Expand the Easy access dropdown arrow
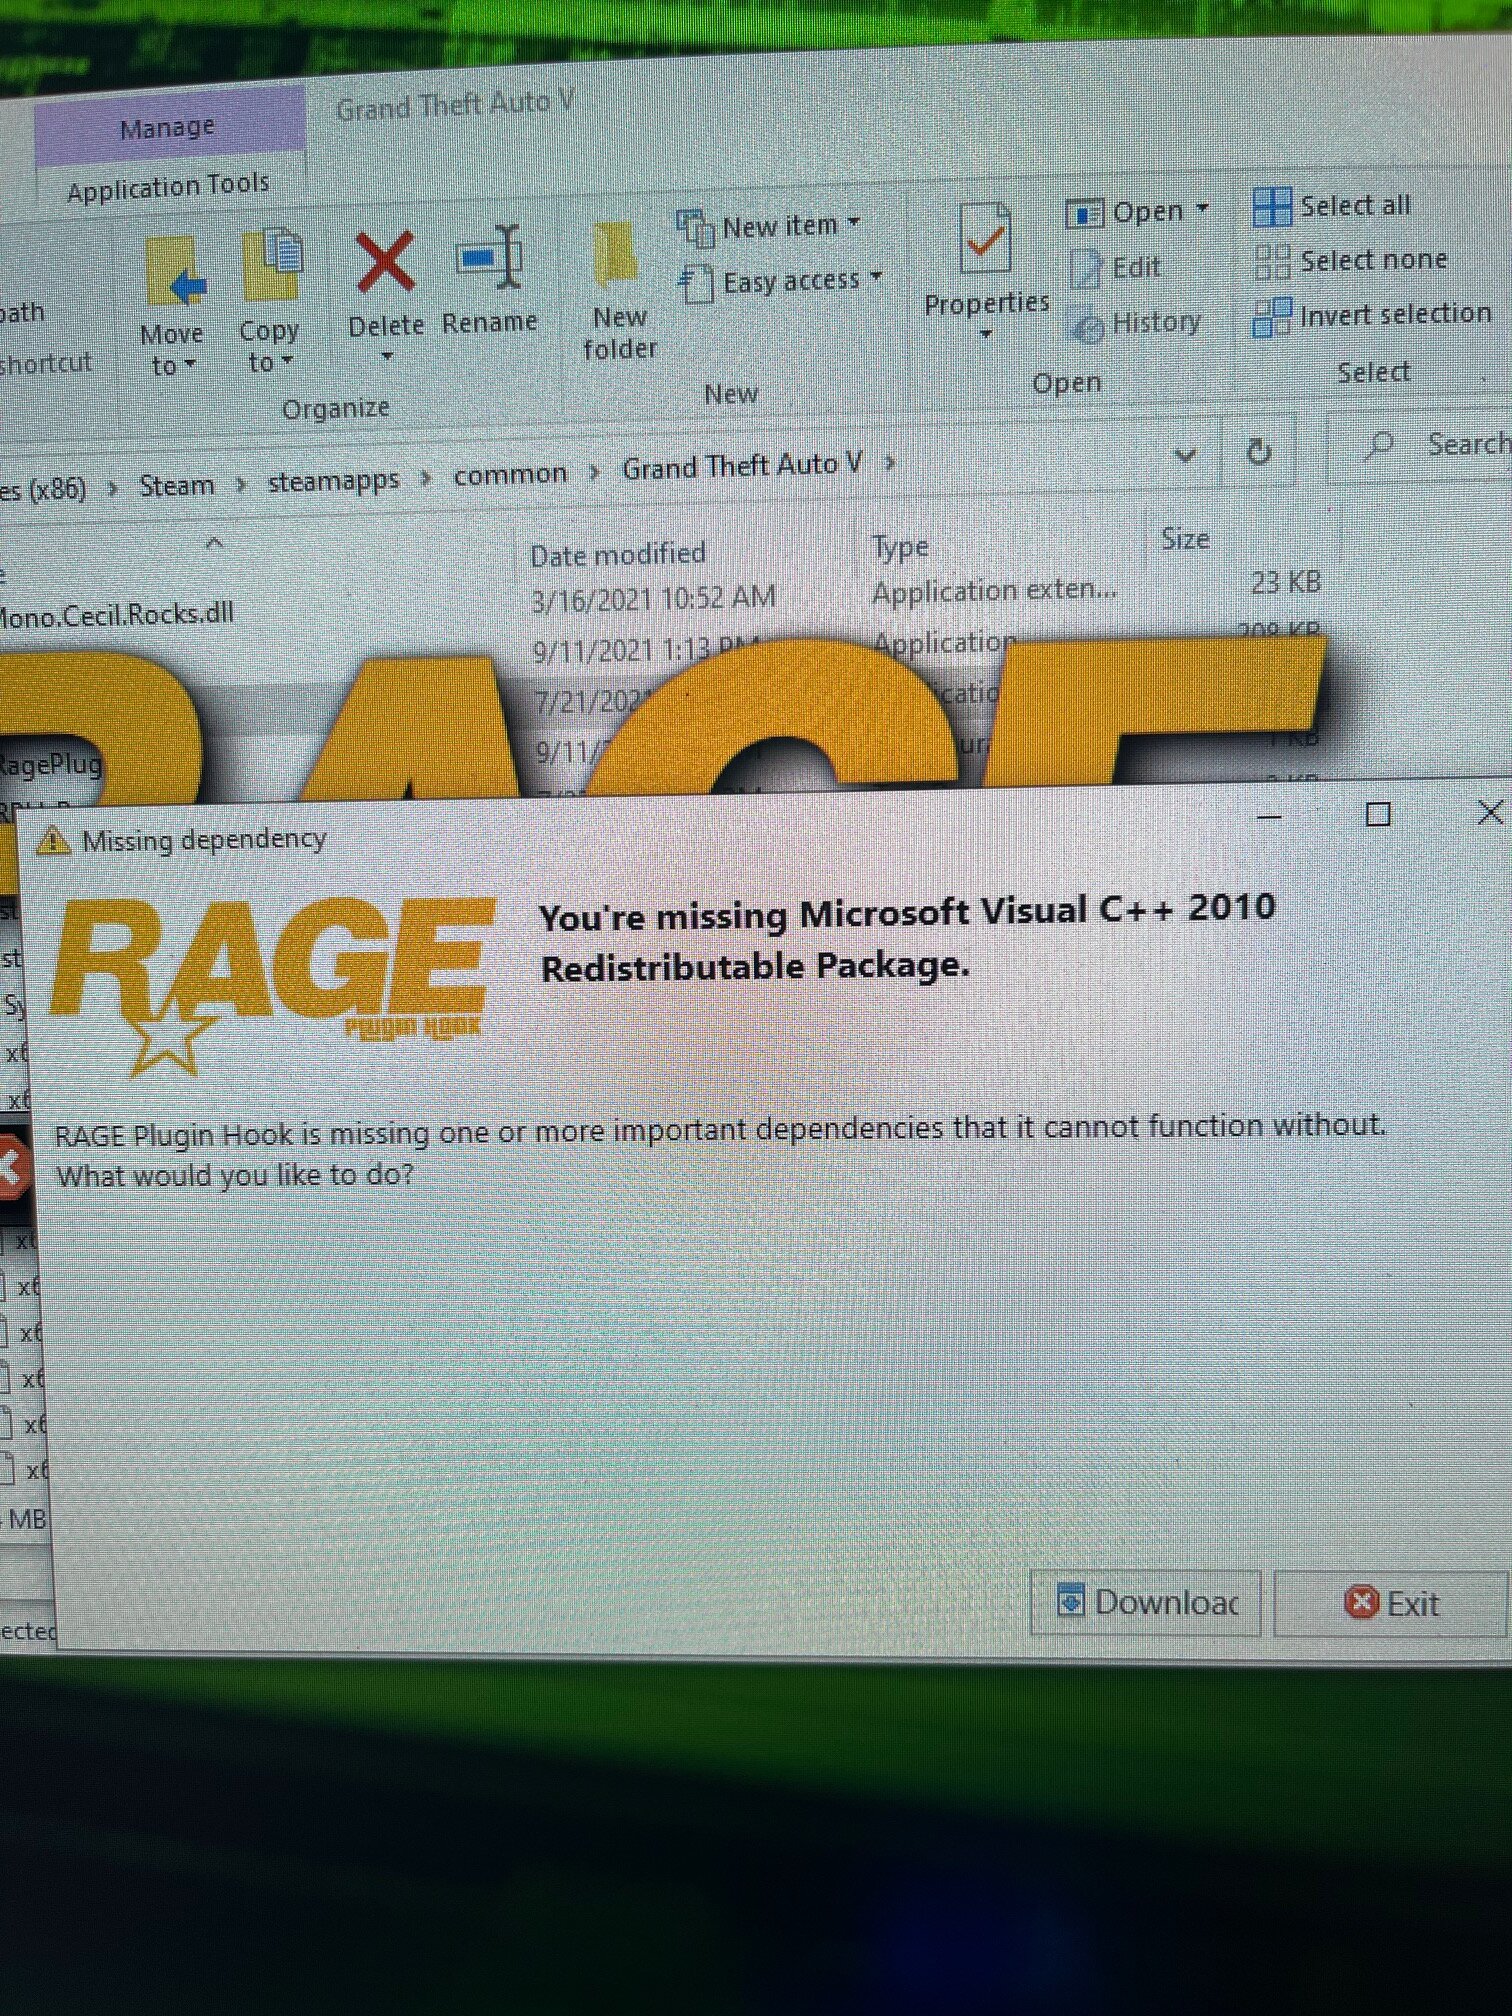The height and width of the screenshot is (2016, 1512). (x=875, y=277)
